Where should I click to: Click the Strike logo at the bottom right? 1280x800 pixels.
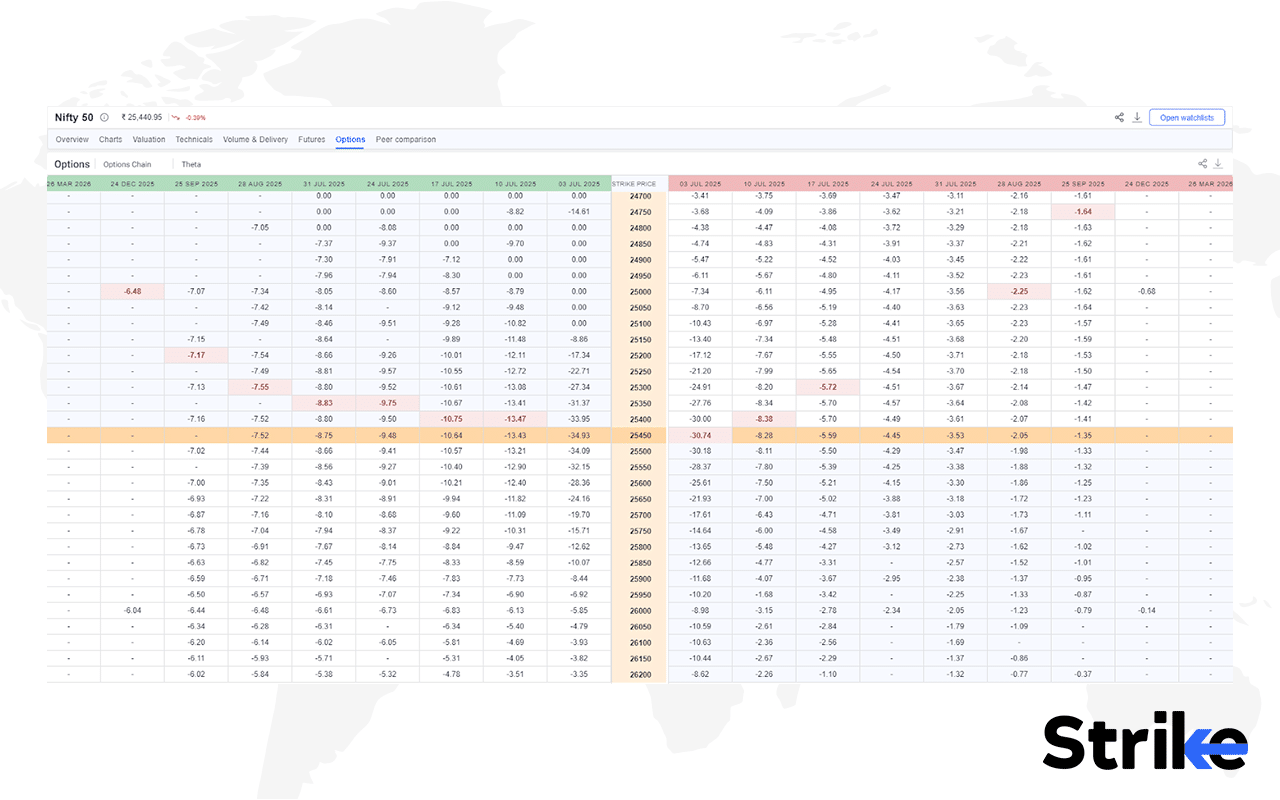(1144, 740)
